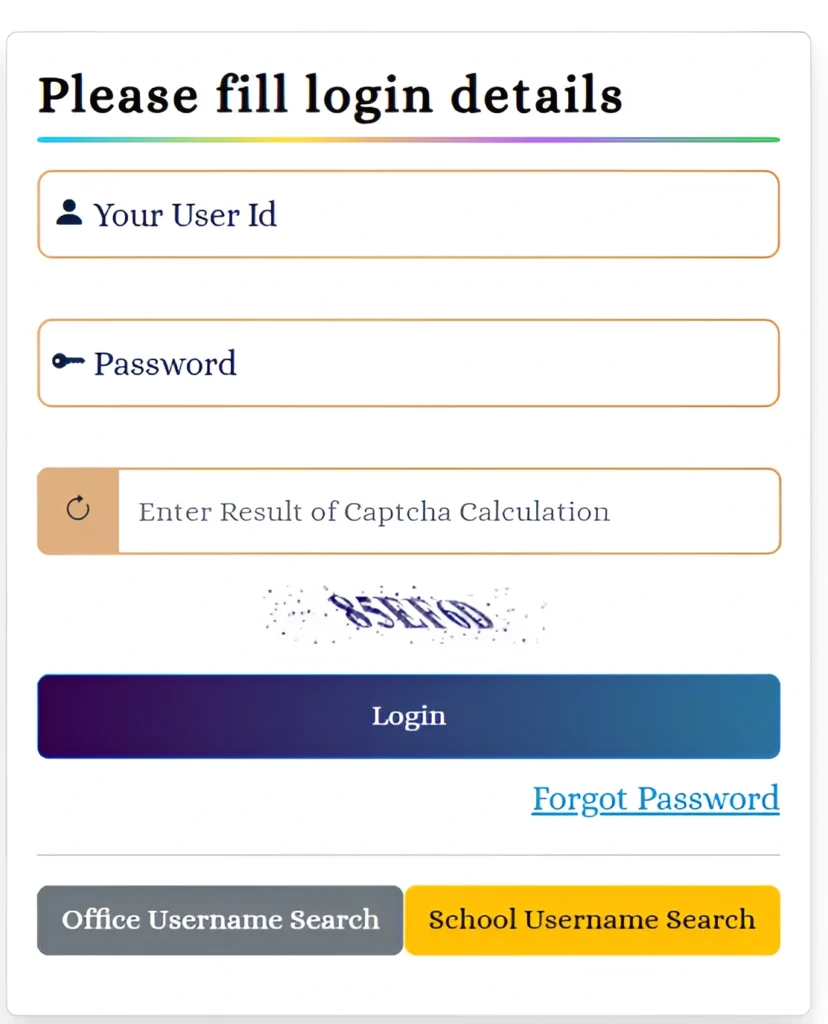
Task: Click the School Username Search button
Action: click(592, 920)
